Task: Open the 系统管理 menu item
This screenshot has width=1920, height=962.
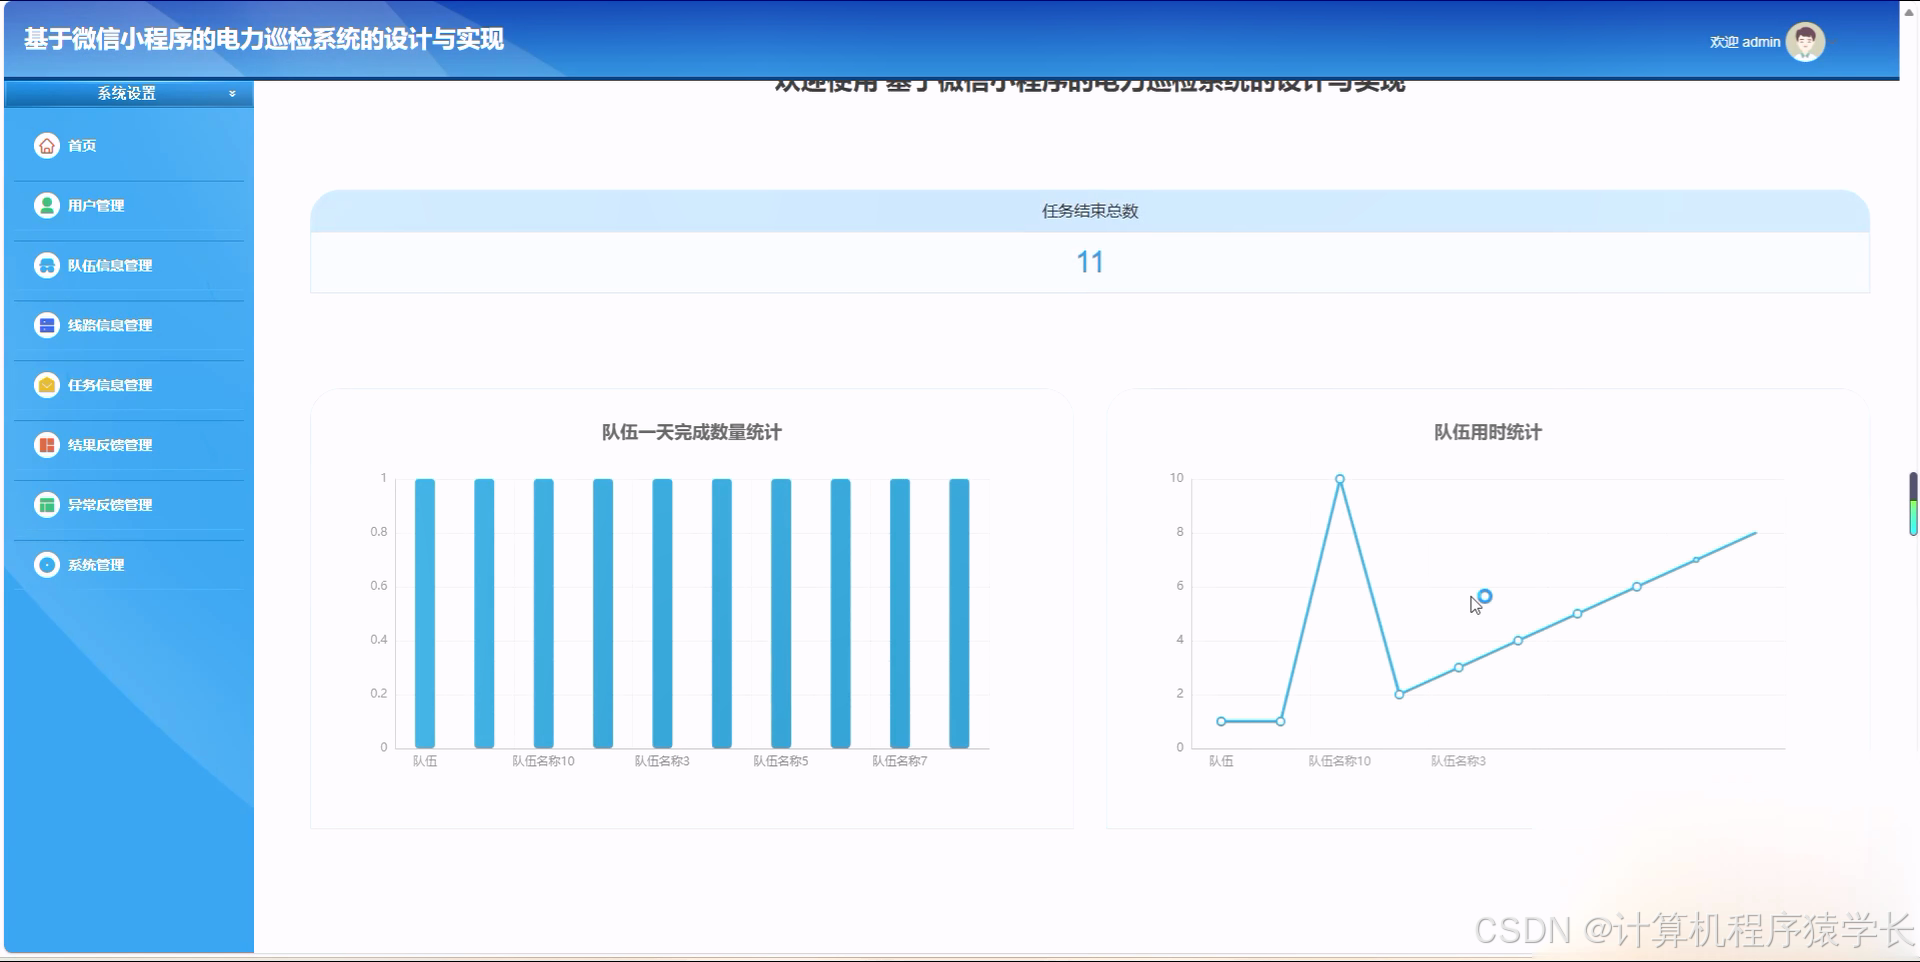Action: [129, 566]
